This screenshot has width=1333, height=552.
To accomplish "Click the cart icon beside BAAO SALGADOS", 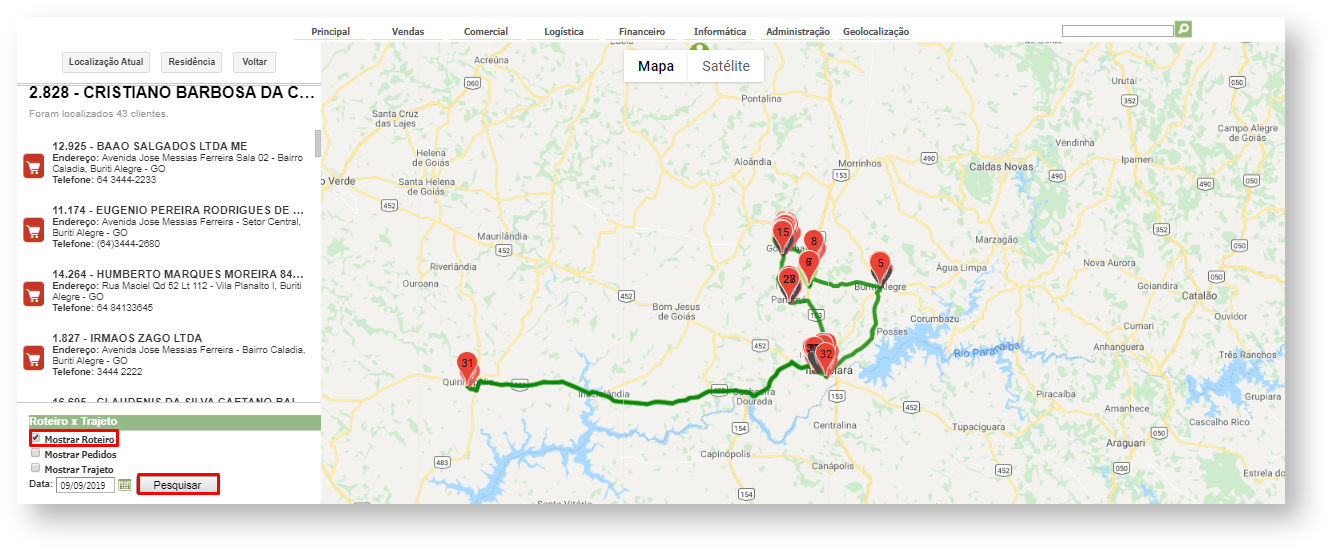I will point(33,166).
